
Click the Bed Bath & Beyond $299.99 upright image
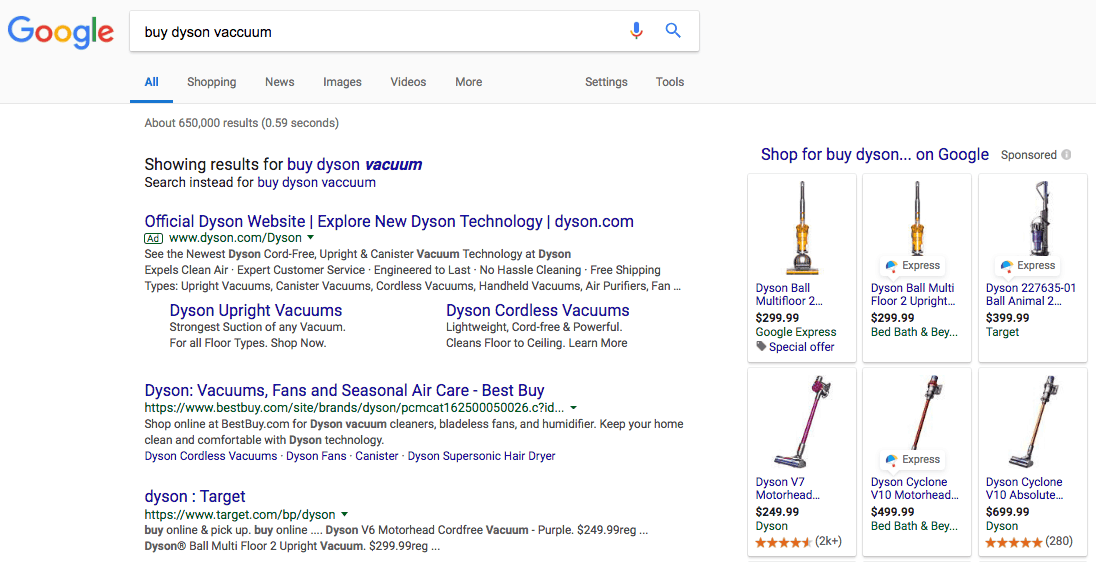pos(917,218)
